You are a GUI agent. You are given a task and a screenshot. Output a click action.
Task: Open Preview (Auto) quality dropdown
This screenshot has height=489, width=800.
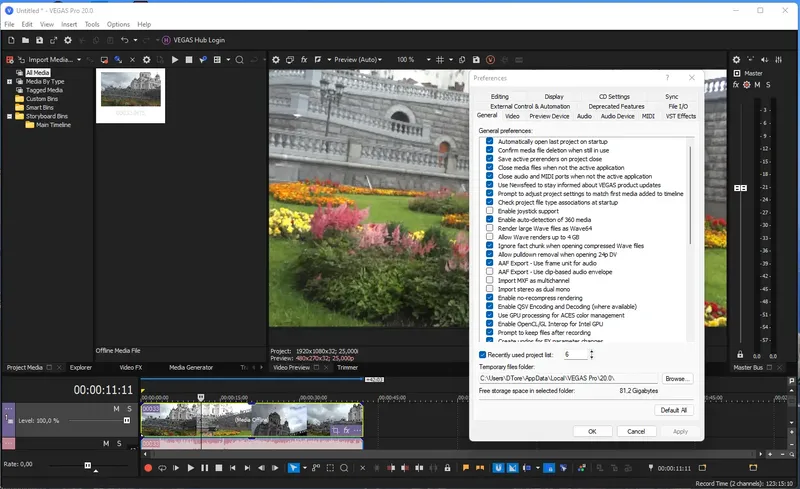pyautogui.click(x=359, y=60)
